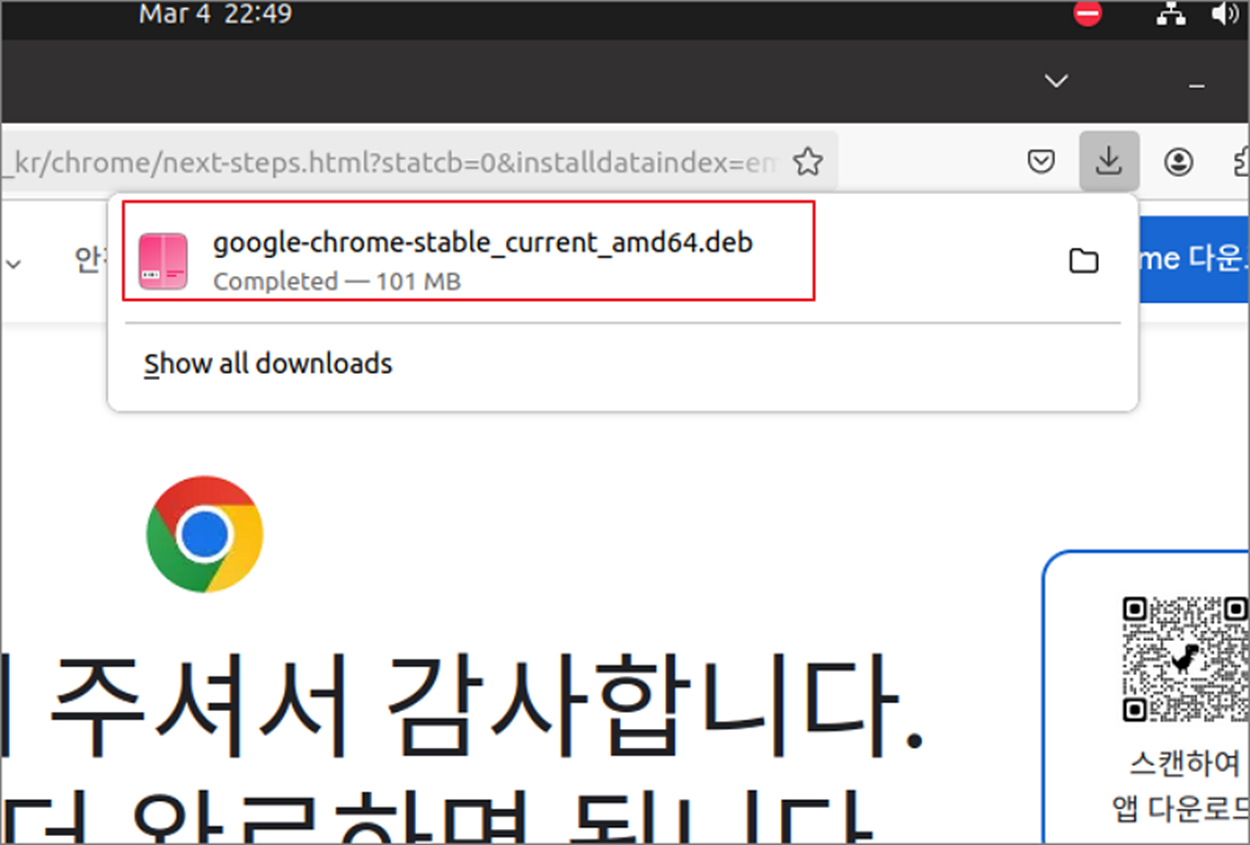Open the Pocket save icon

(1042, 162)
